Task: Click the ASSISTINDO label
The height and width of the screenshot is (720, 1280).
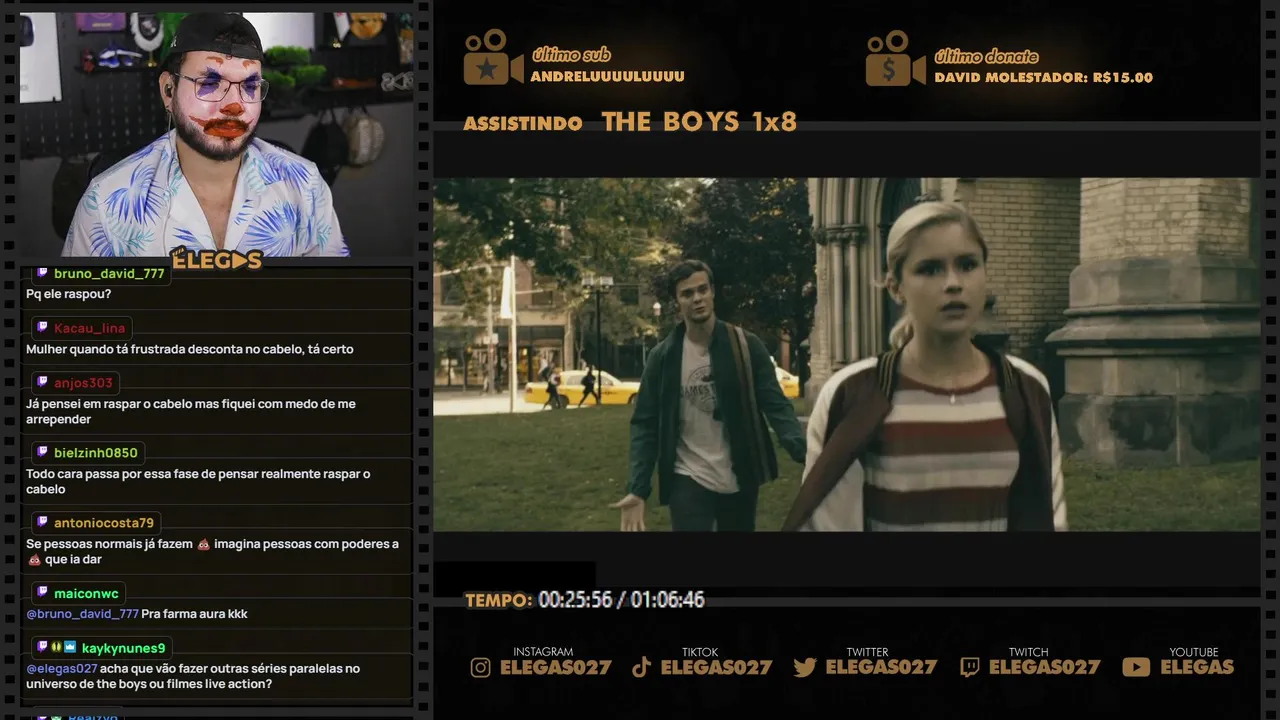Action: (x=523, y=124)
